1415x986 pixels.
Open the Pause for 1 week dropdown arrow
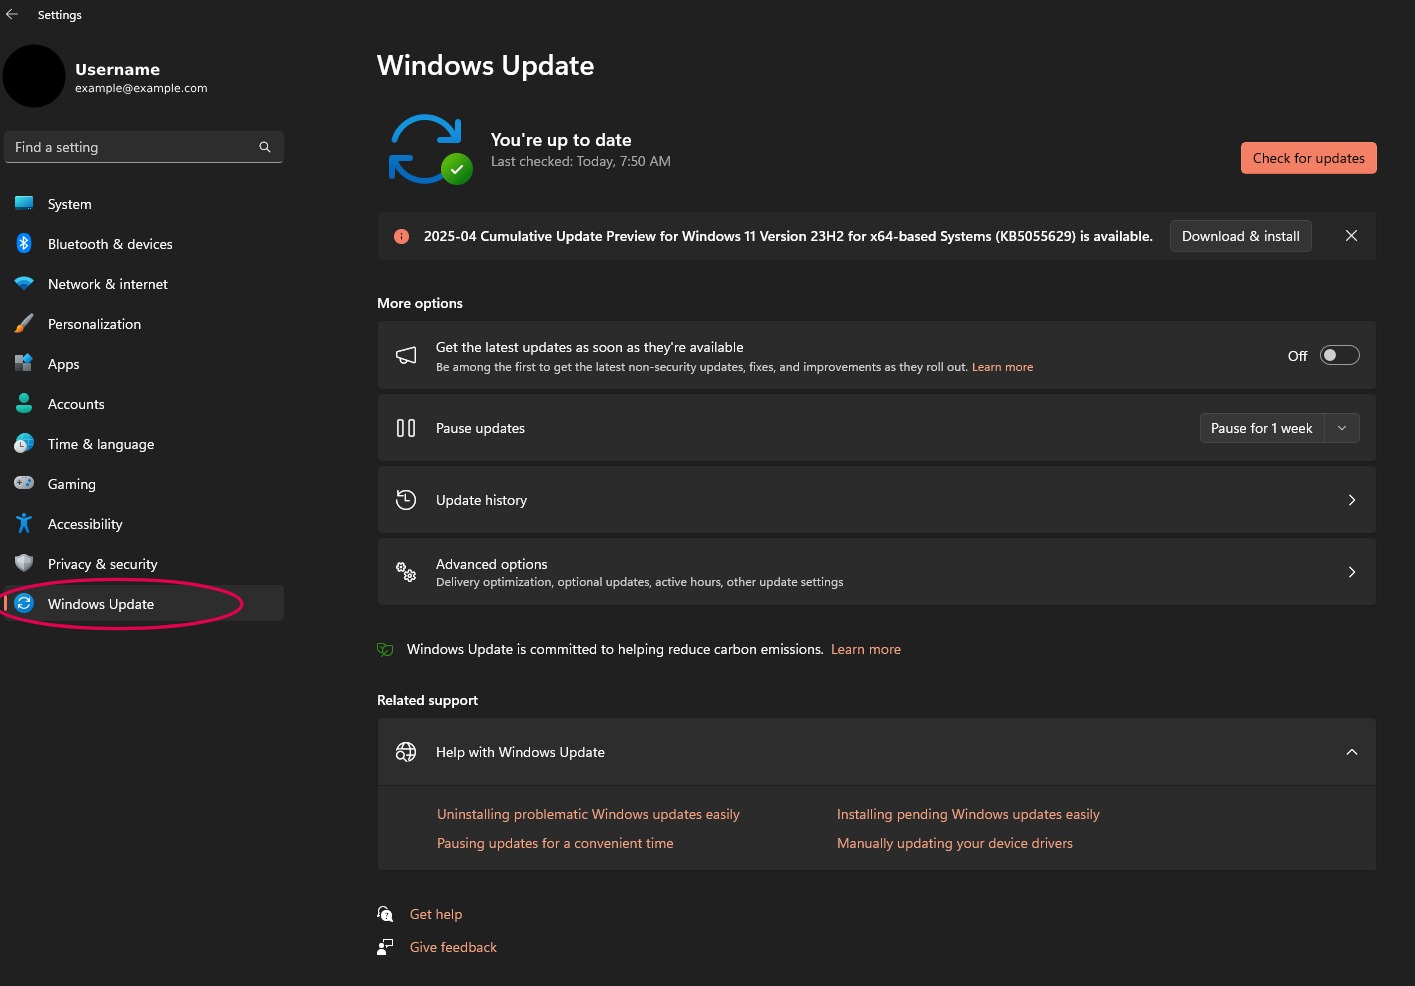click(x=1342, y=428)
